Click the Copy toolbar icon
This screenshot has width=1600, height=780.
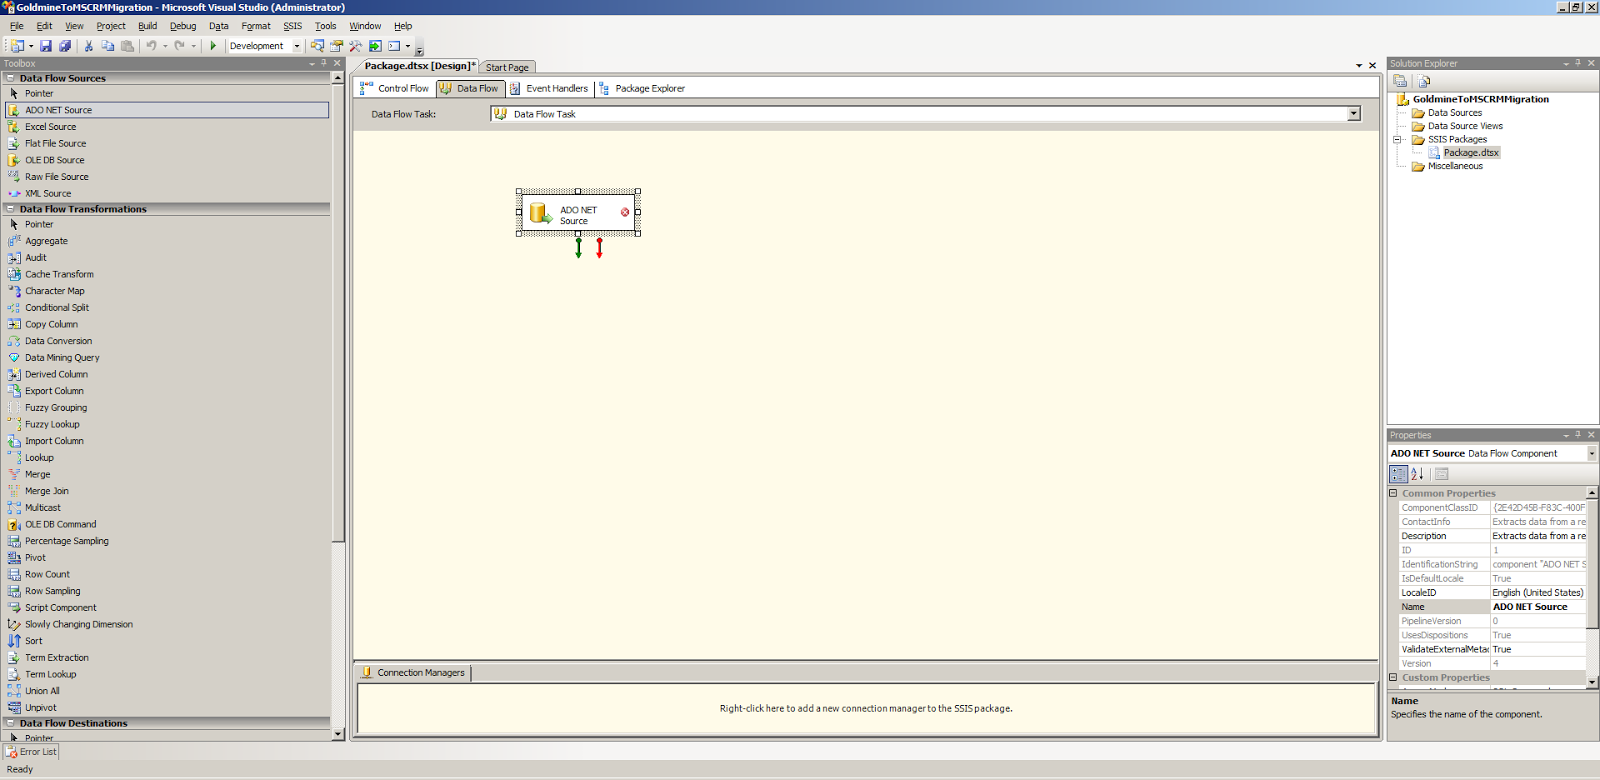(107, 46)
